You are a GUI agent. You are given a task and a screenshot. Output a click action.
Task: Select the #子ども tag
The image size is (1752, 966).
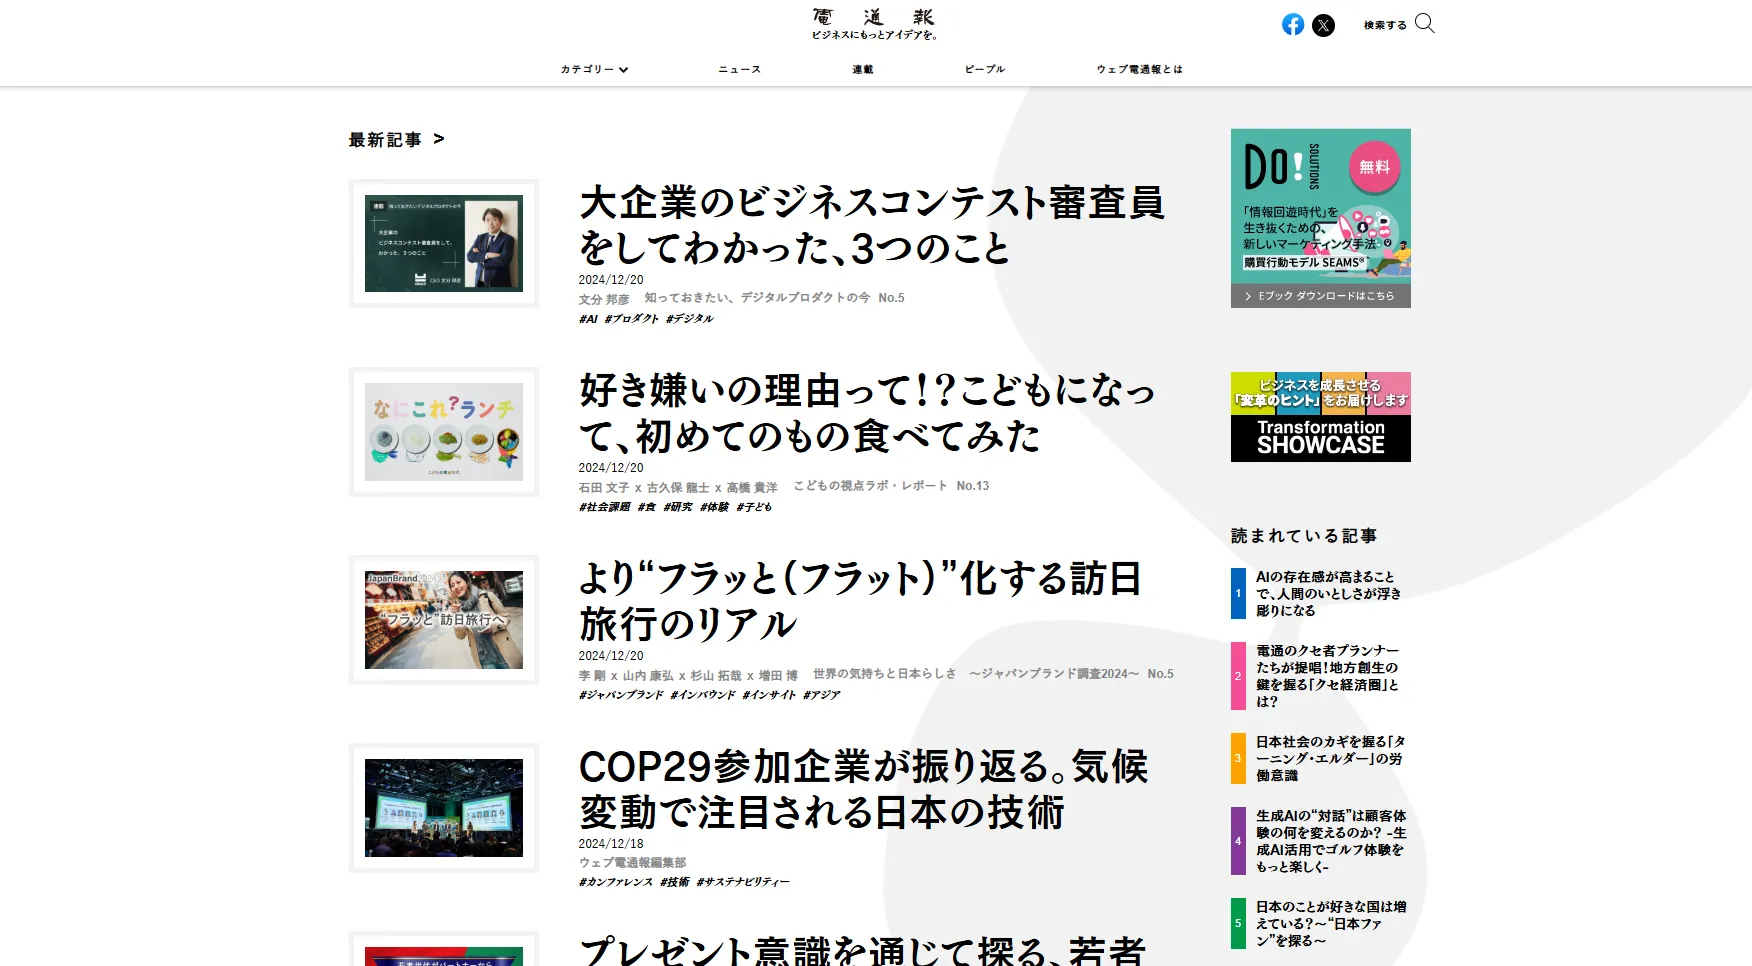tap(755, 507)
